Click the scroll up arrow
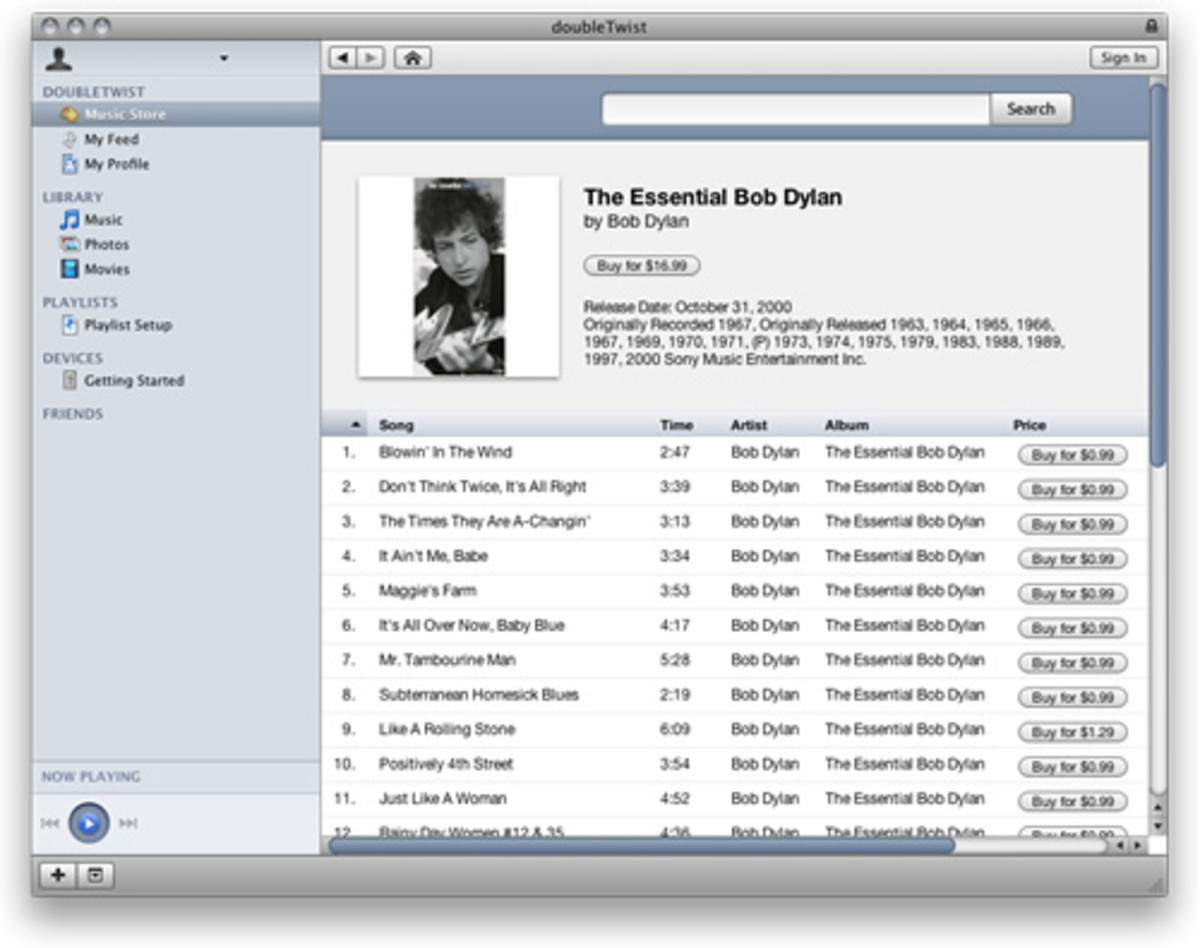 [1158, 806]
